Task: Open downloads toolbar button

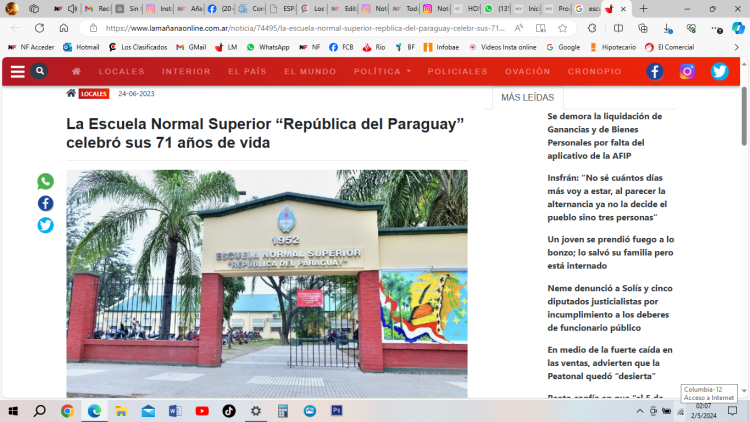Action: 668,29
